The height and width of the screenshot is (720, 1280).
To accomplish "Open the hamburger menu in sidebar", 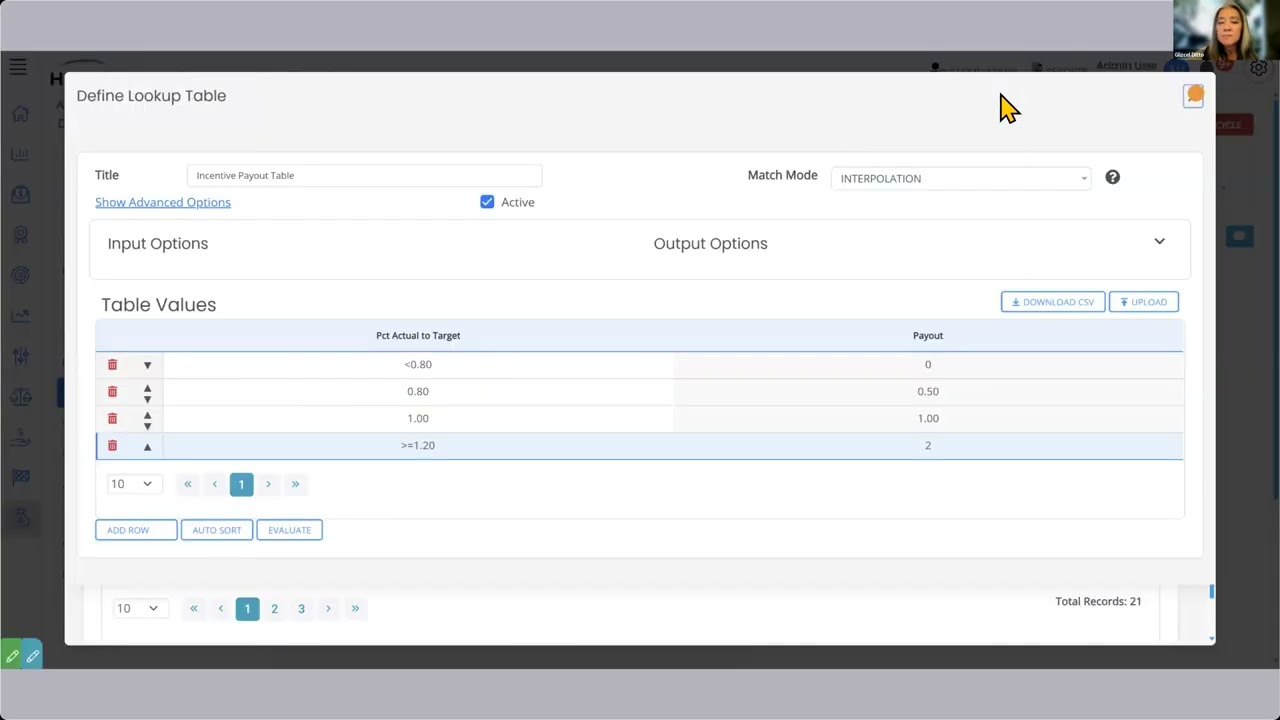I will point(18,67).
